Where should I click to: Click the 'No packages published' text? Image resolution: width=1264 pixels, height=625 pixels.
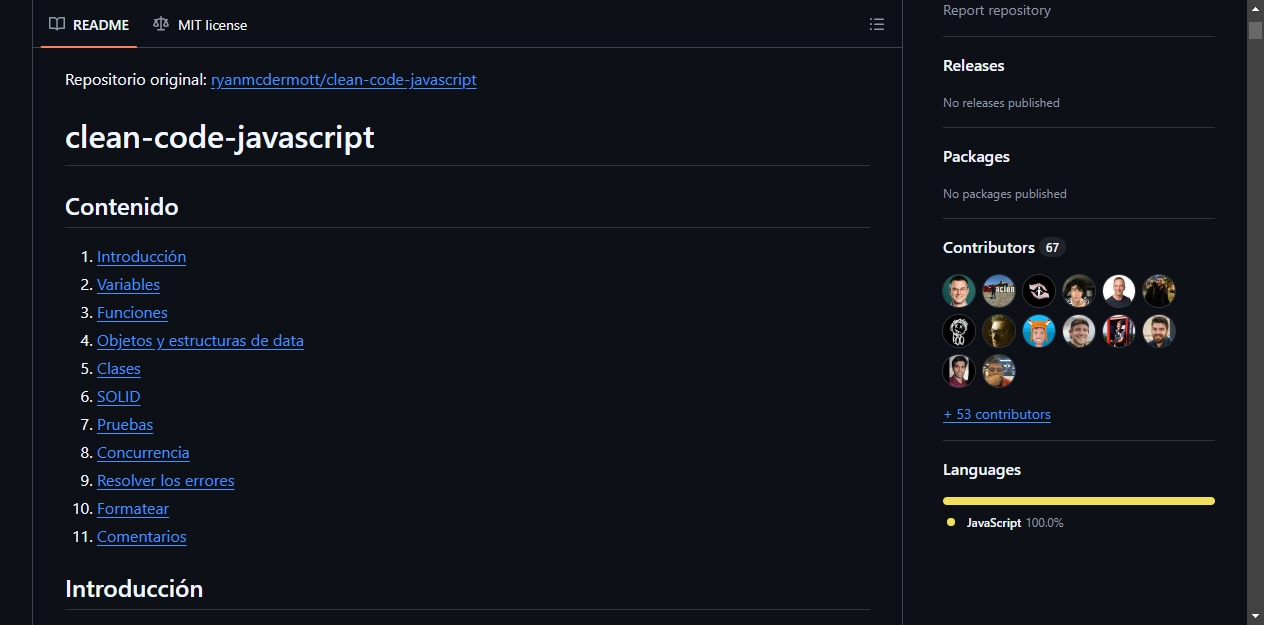[x=1005, y=193]
